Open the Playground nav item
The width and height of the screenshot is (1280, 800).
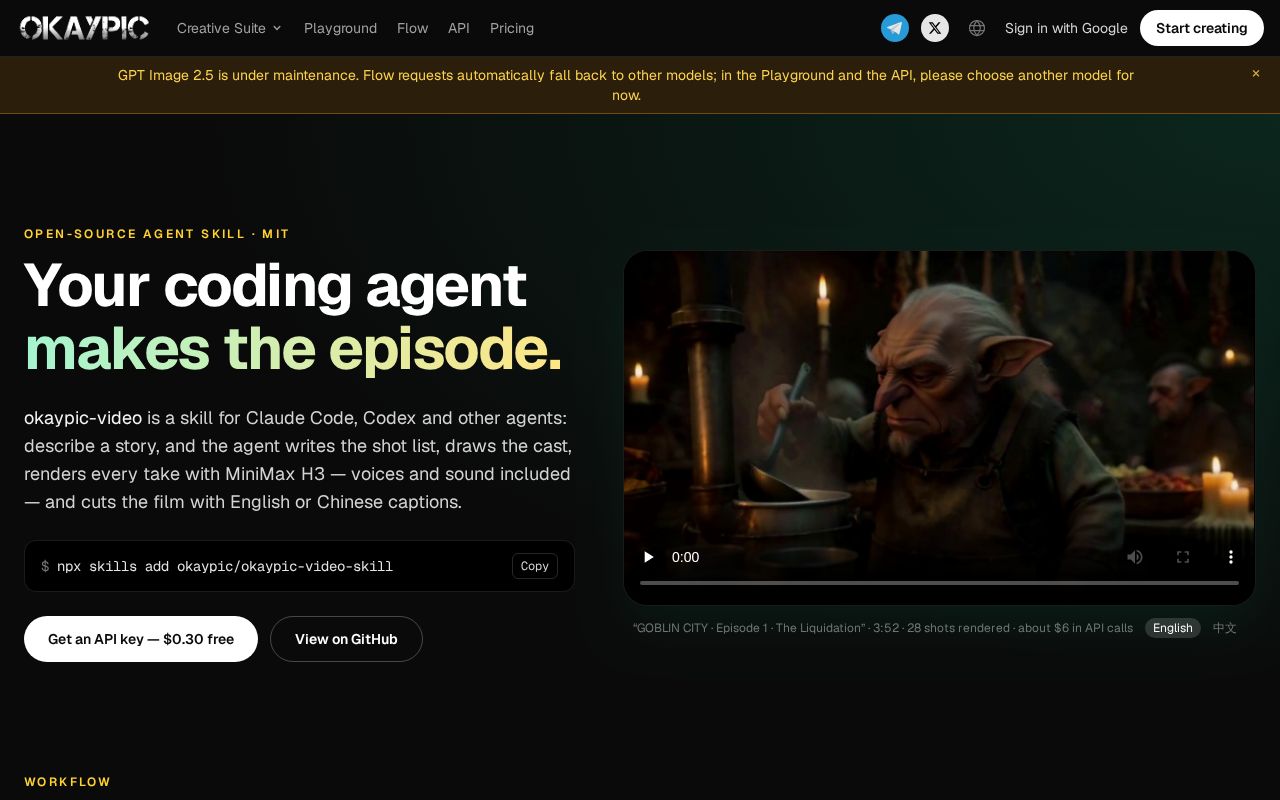(x=340, y=28)
